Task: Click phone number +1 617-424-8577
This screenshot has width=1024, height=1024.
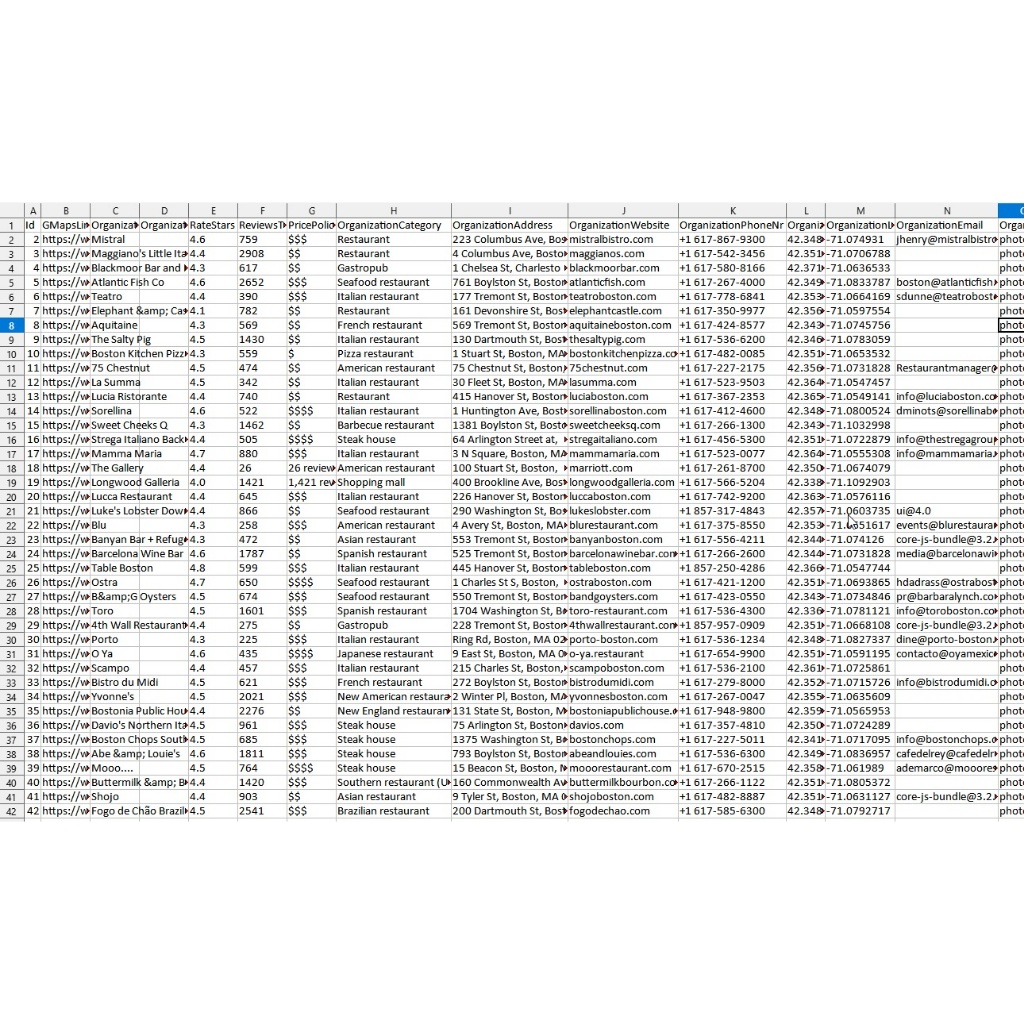Action: 732,325
